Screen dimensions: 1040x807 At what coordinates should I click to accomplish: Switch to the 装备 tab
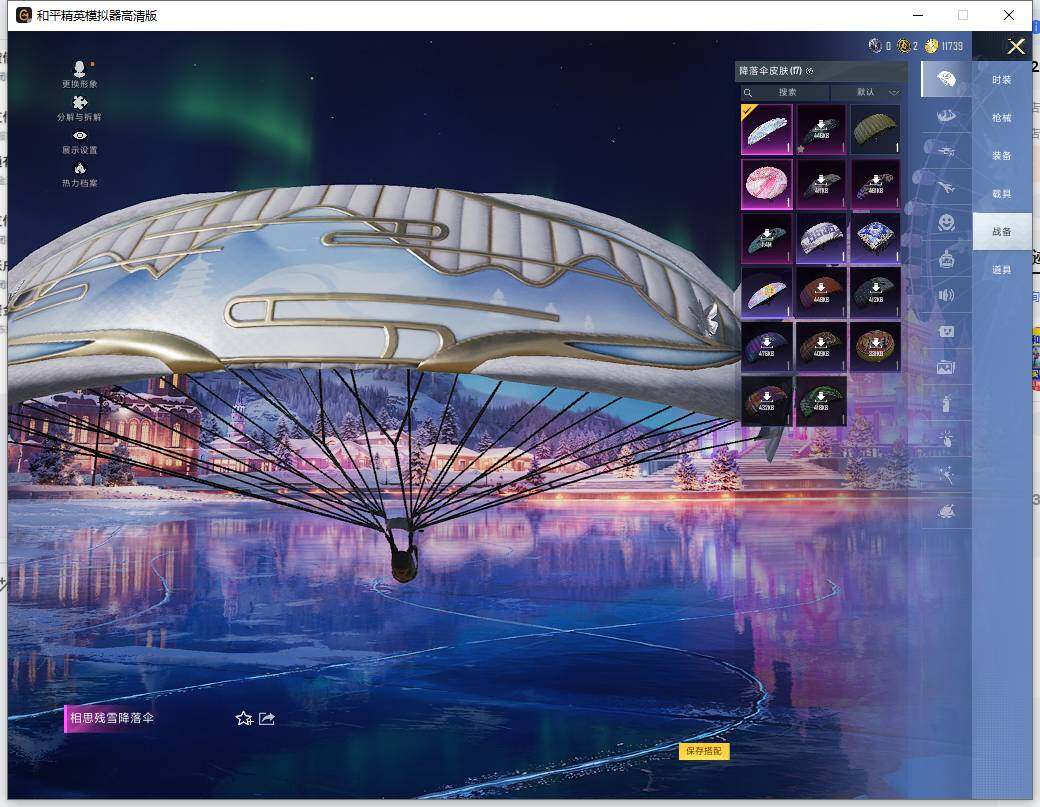[x=1002, y=155]
